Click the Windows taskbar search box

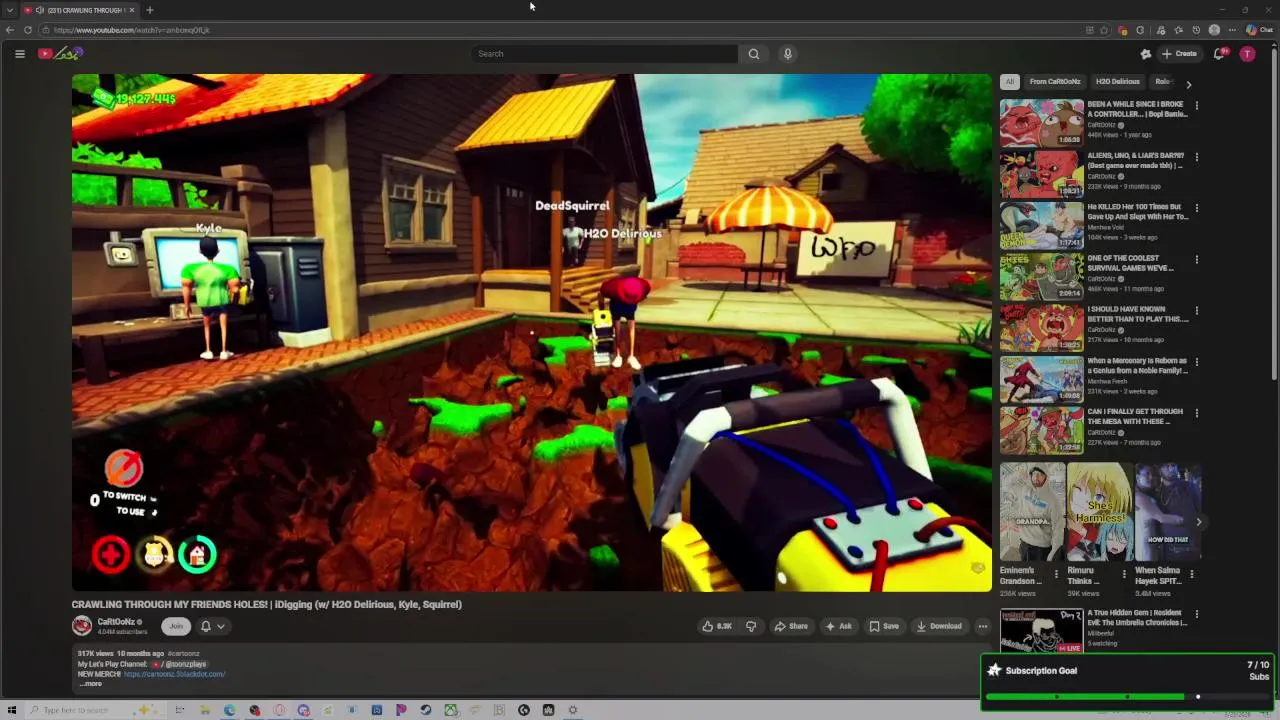95,710
